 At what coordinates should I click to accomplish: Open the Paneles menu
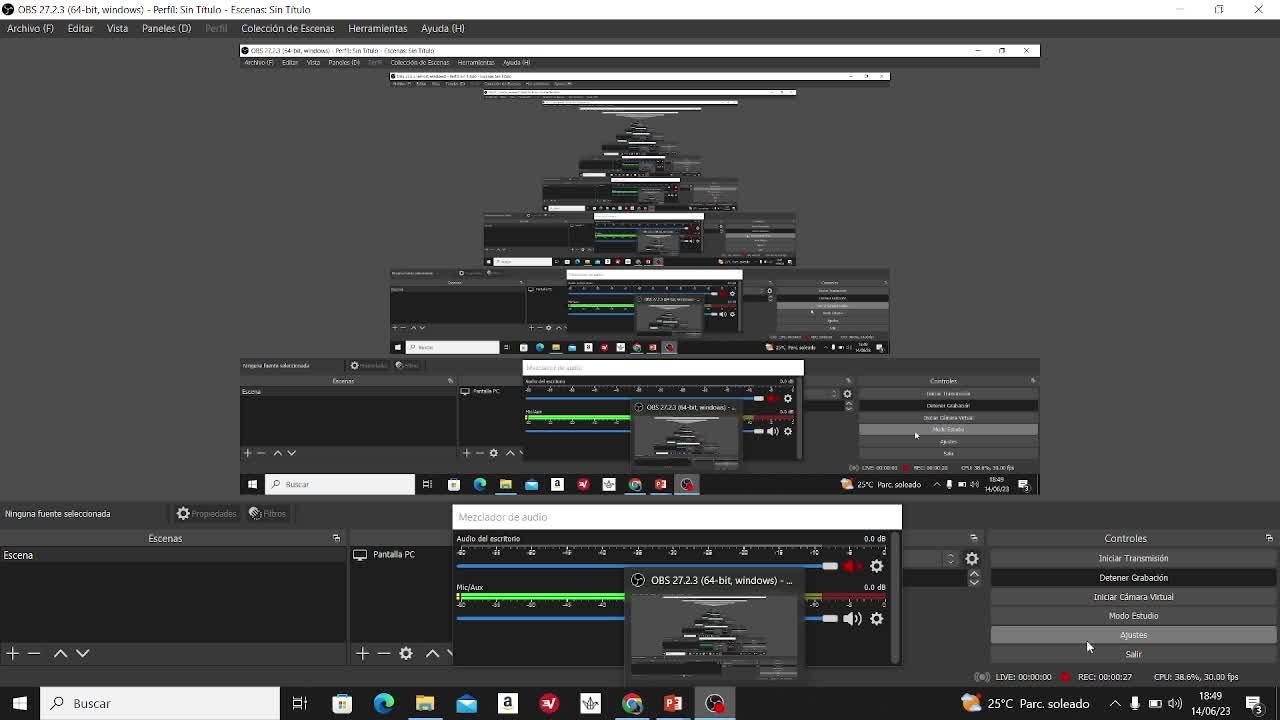(166, 28)
